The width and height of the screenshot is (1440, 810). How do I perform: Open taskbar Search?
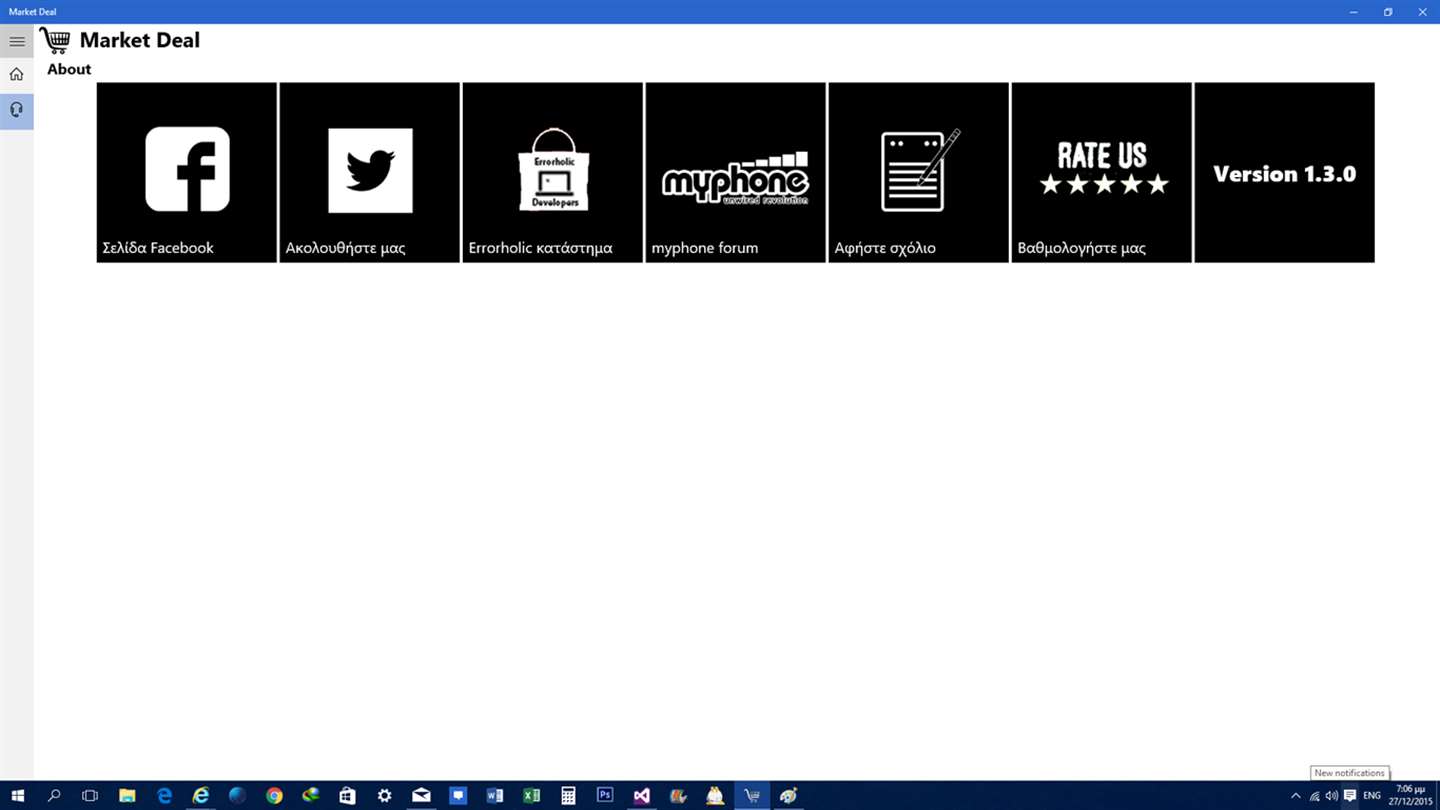tap(54, 796)
